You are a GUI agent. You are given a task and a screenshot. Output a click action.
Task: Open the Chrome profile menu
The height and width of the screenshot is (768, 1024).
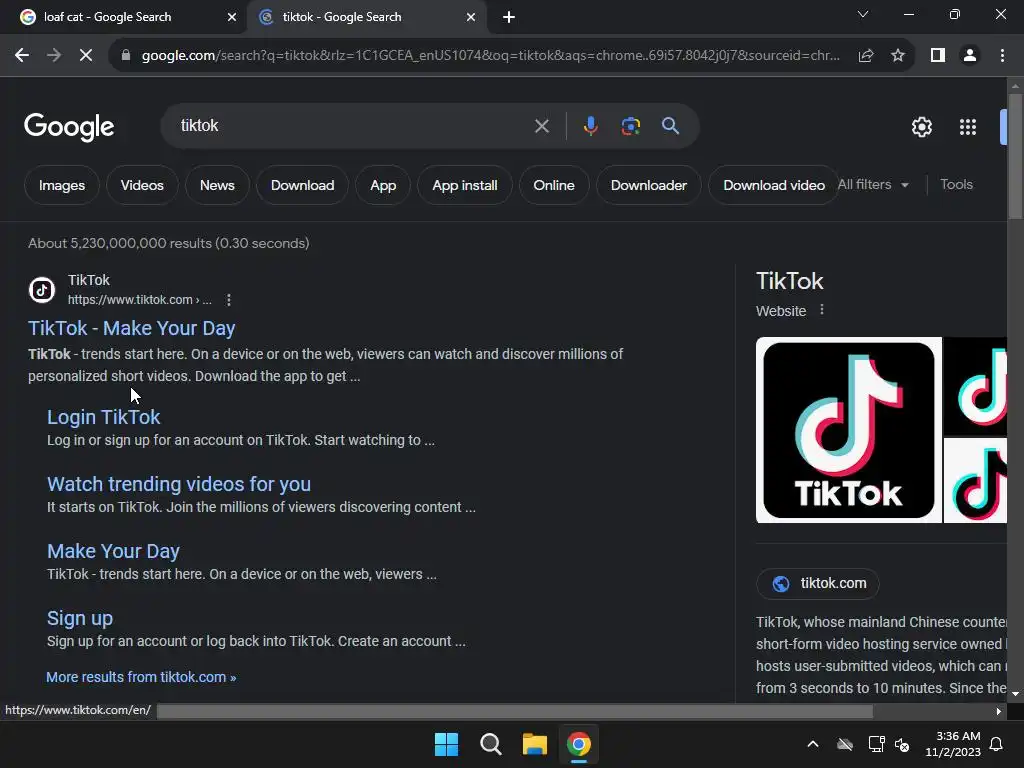(970, 56)
